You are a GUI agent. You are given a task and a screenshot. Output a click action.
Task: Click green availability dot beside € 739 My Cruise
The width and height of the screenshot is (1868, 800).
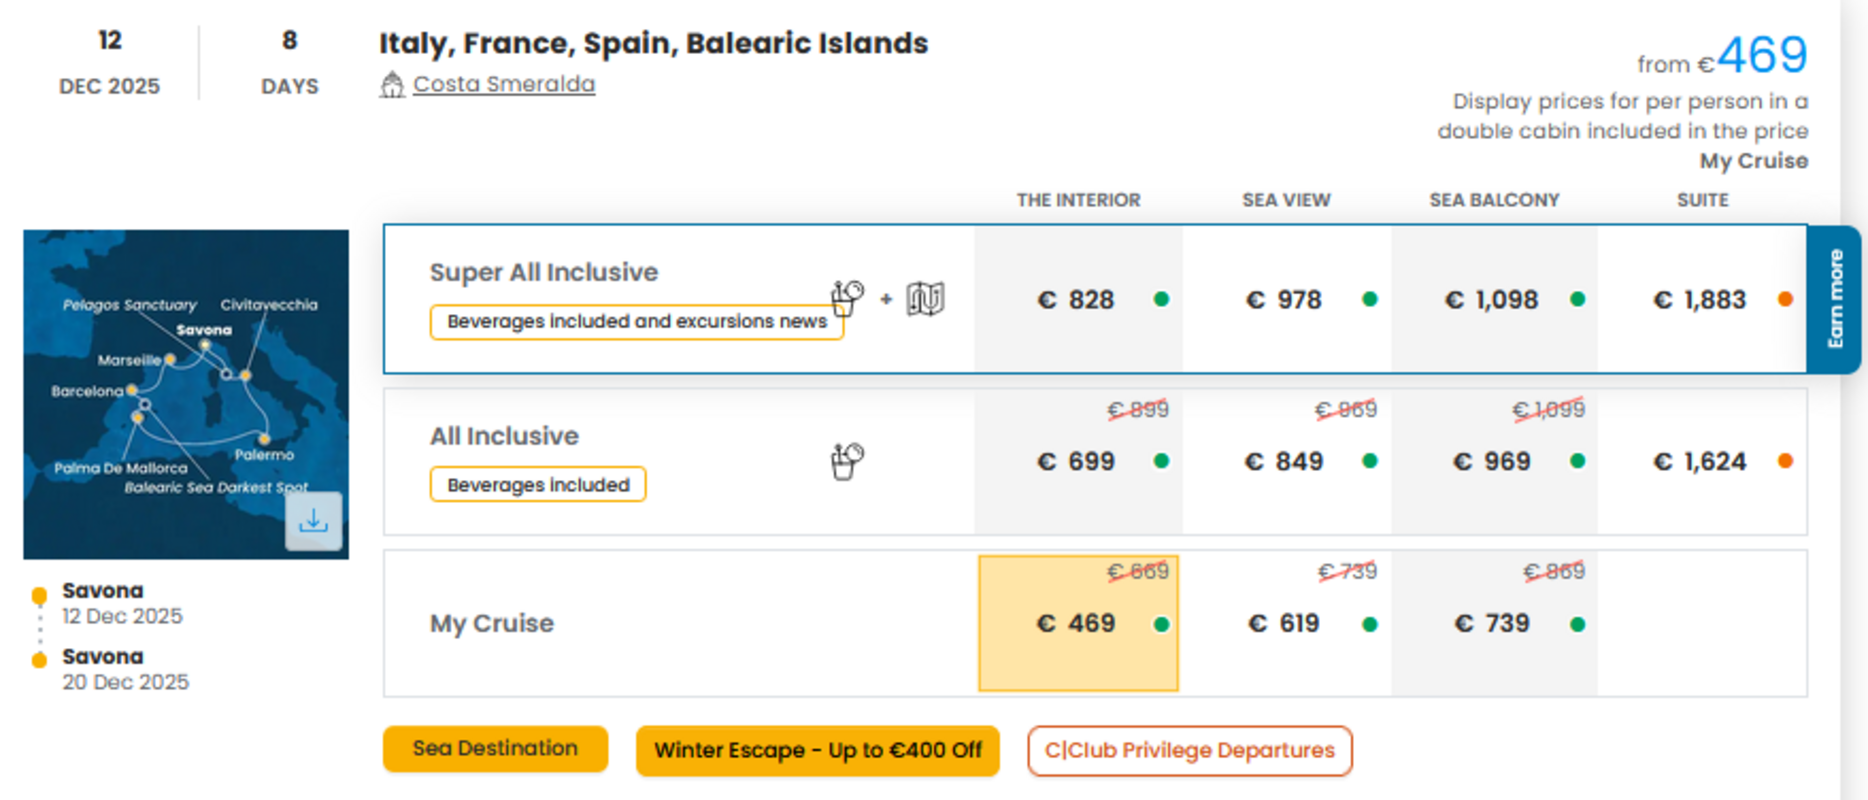1577,624
